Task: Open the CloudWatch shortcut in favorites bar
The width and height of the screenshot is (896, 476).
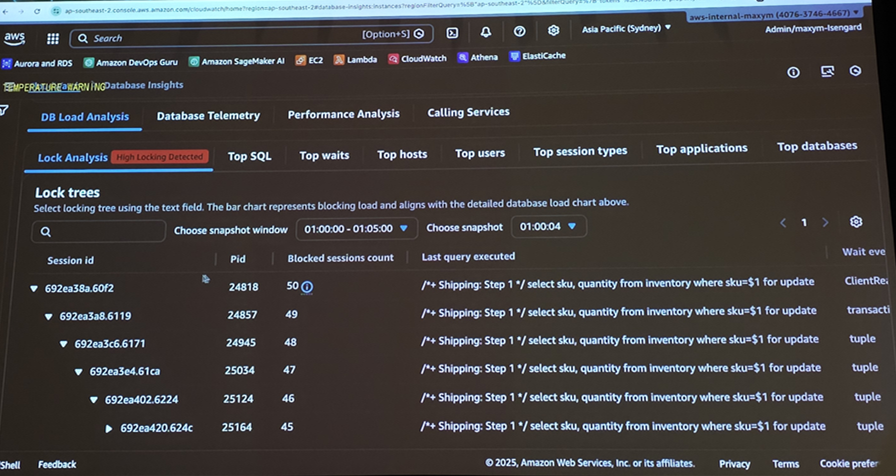Action: coord(417,59)
